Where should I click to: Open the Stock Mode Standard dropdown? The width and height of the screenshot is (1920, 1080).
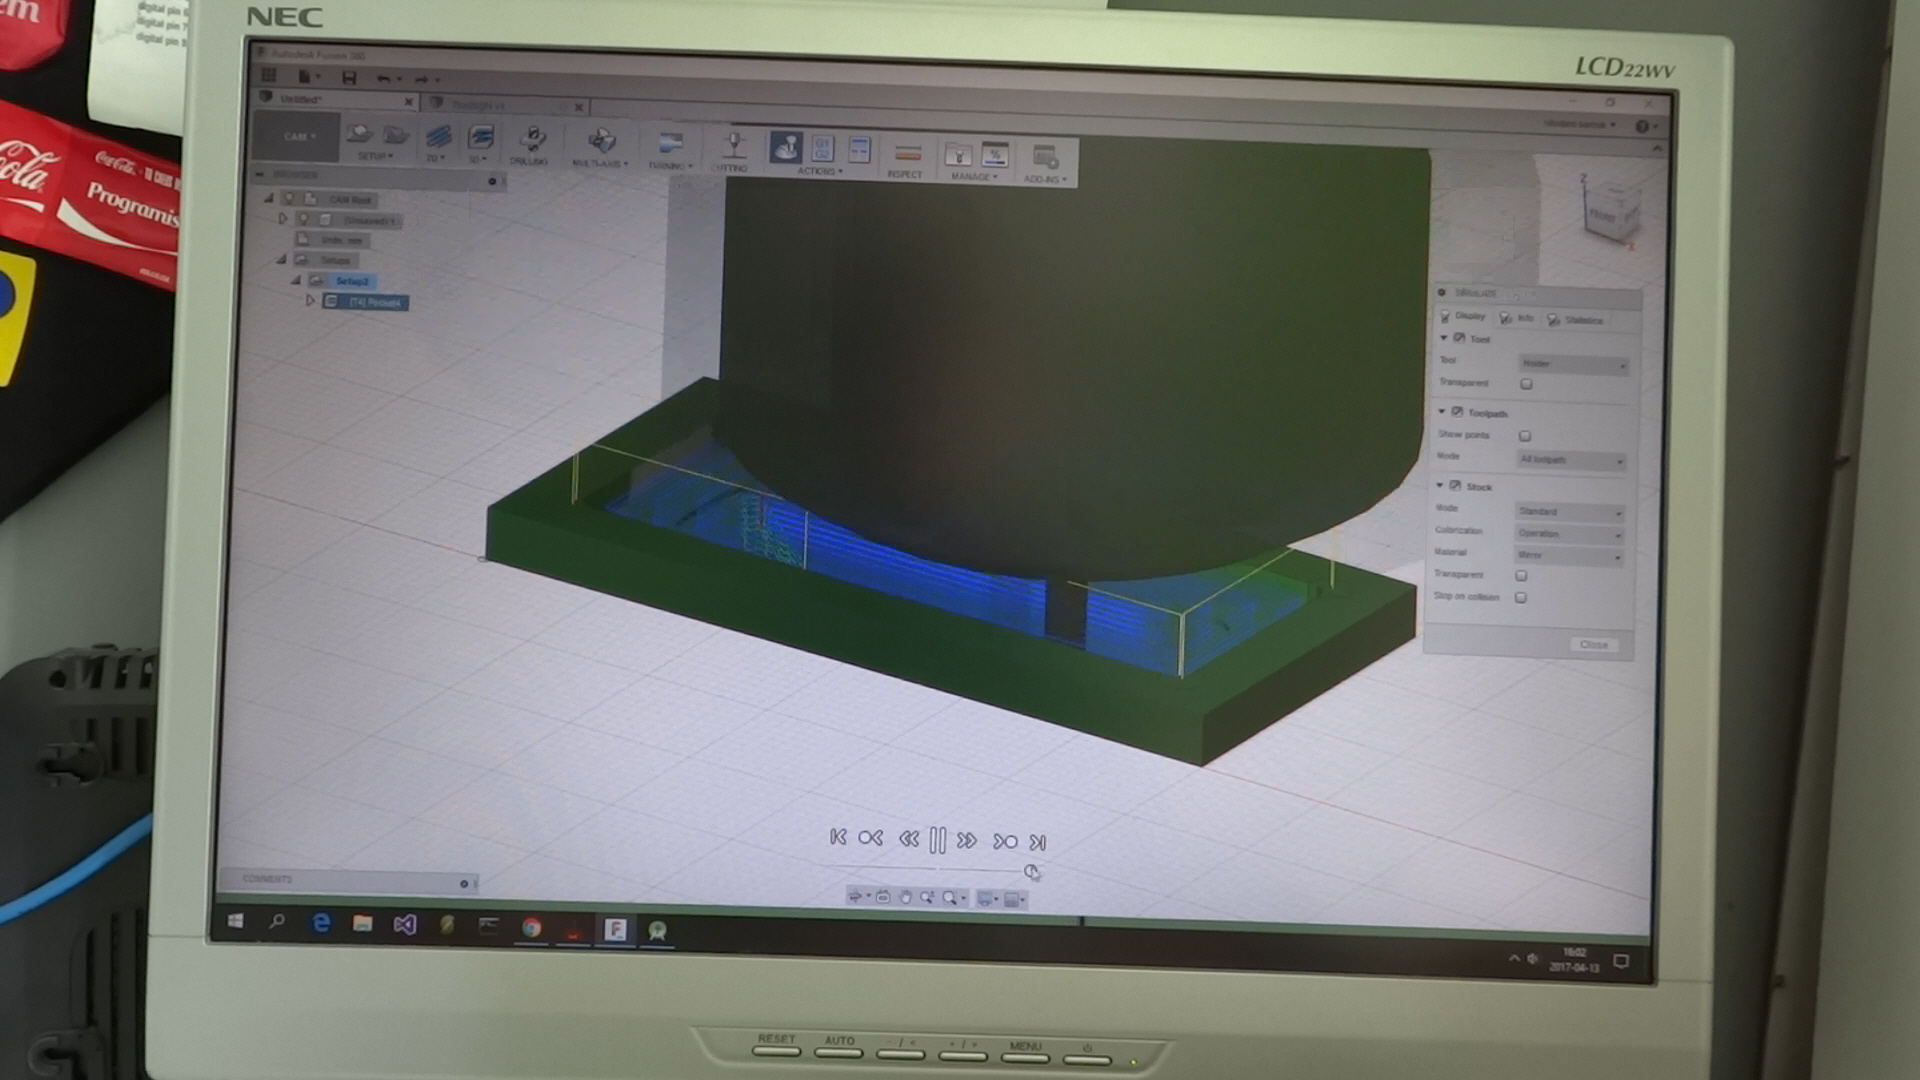pos(1569,512)
